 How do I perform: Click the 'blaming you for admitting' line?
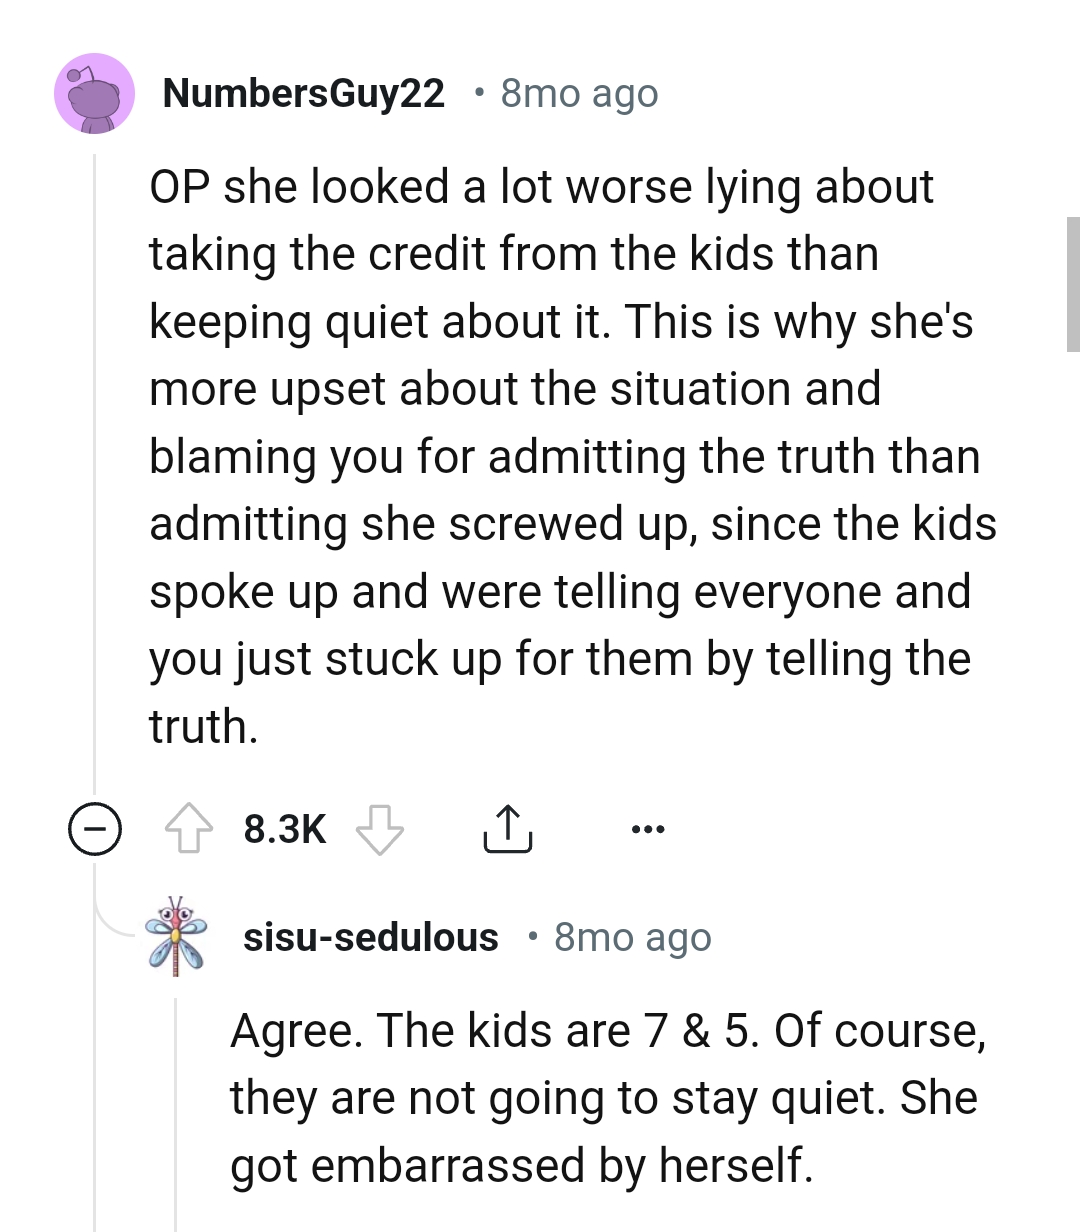(x=564, y=457)
